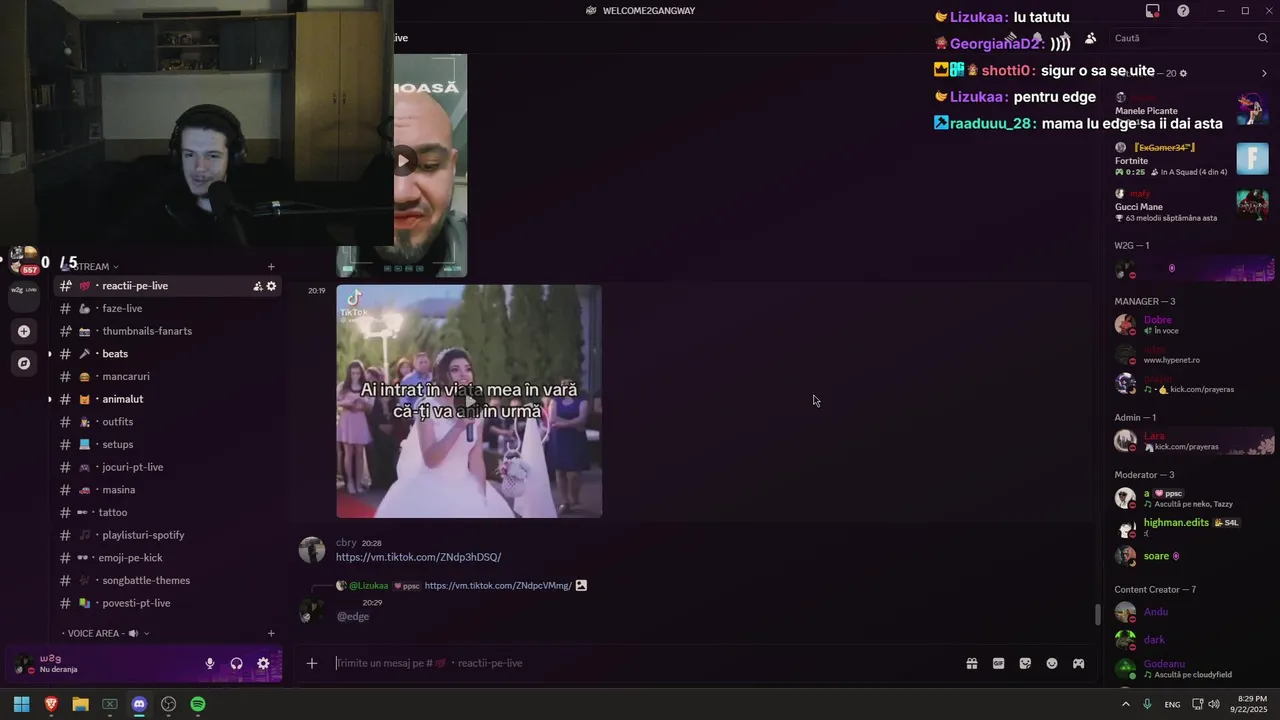Switch to the beats channel
Viewport: 1280px width, 720px height.
(x=166, y=354)
